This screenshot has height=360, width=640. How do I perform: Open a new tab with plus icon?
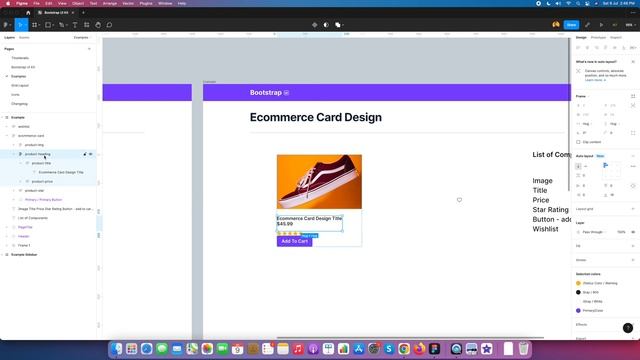pos(83,13)
